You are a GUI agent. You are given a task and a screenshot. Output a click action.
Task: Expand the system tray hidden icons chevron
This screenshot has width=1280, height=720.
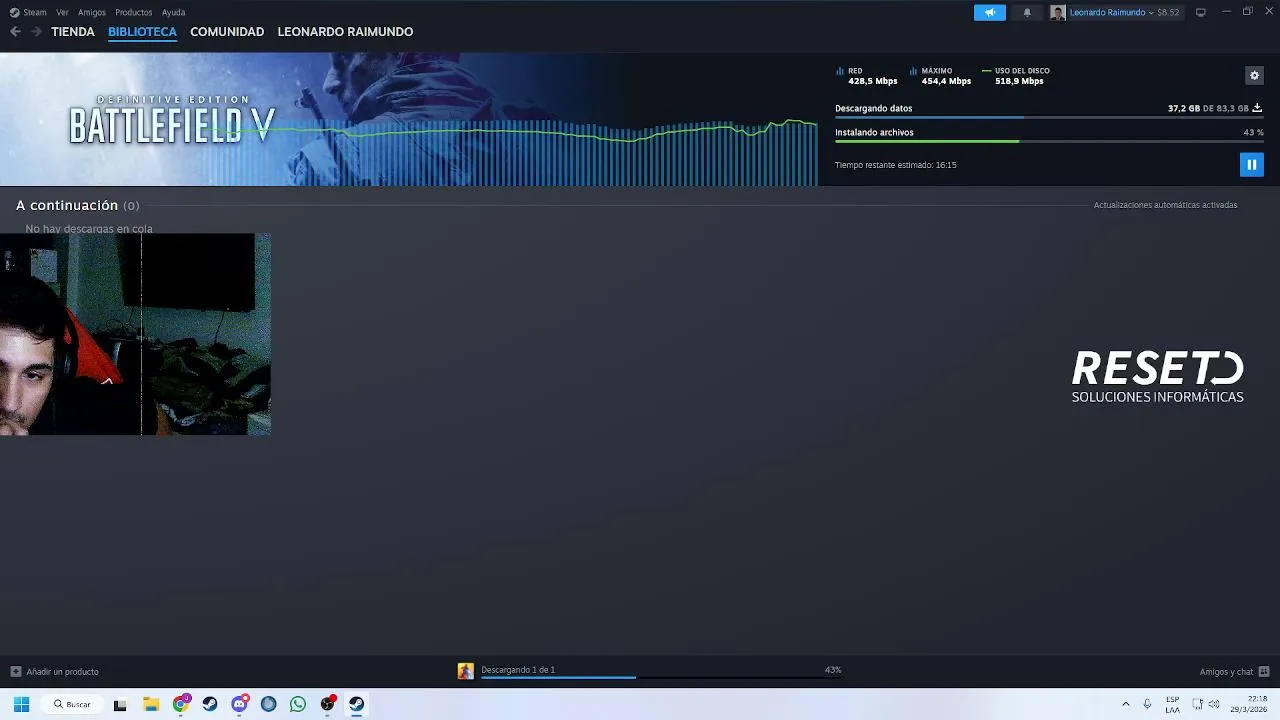click(1125, 704)
